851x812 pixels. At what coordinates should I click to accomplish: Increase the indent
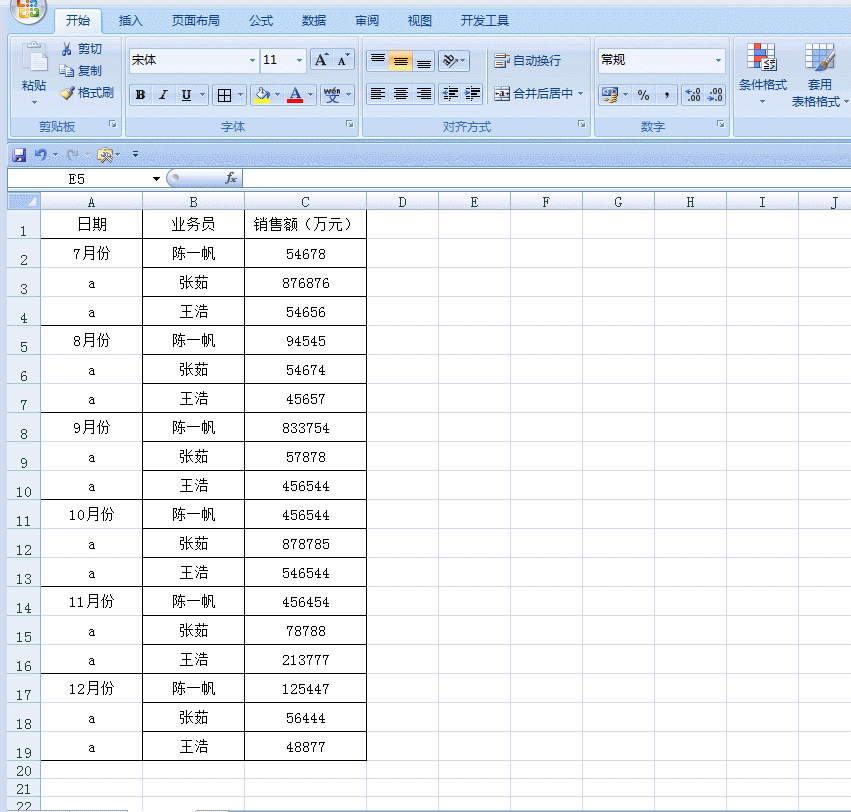click(472, 94)
